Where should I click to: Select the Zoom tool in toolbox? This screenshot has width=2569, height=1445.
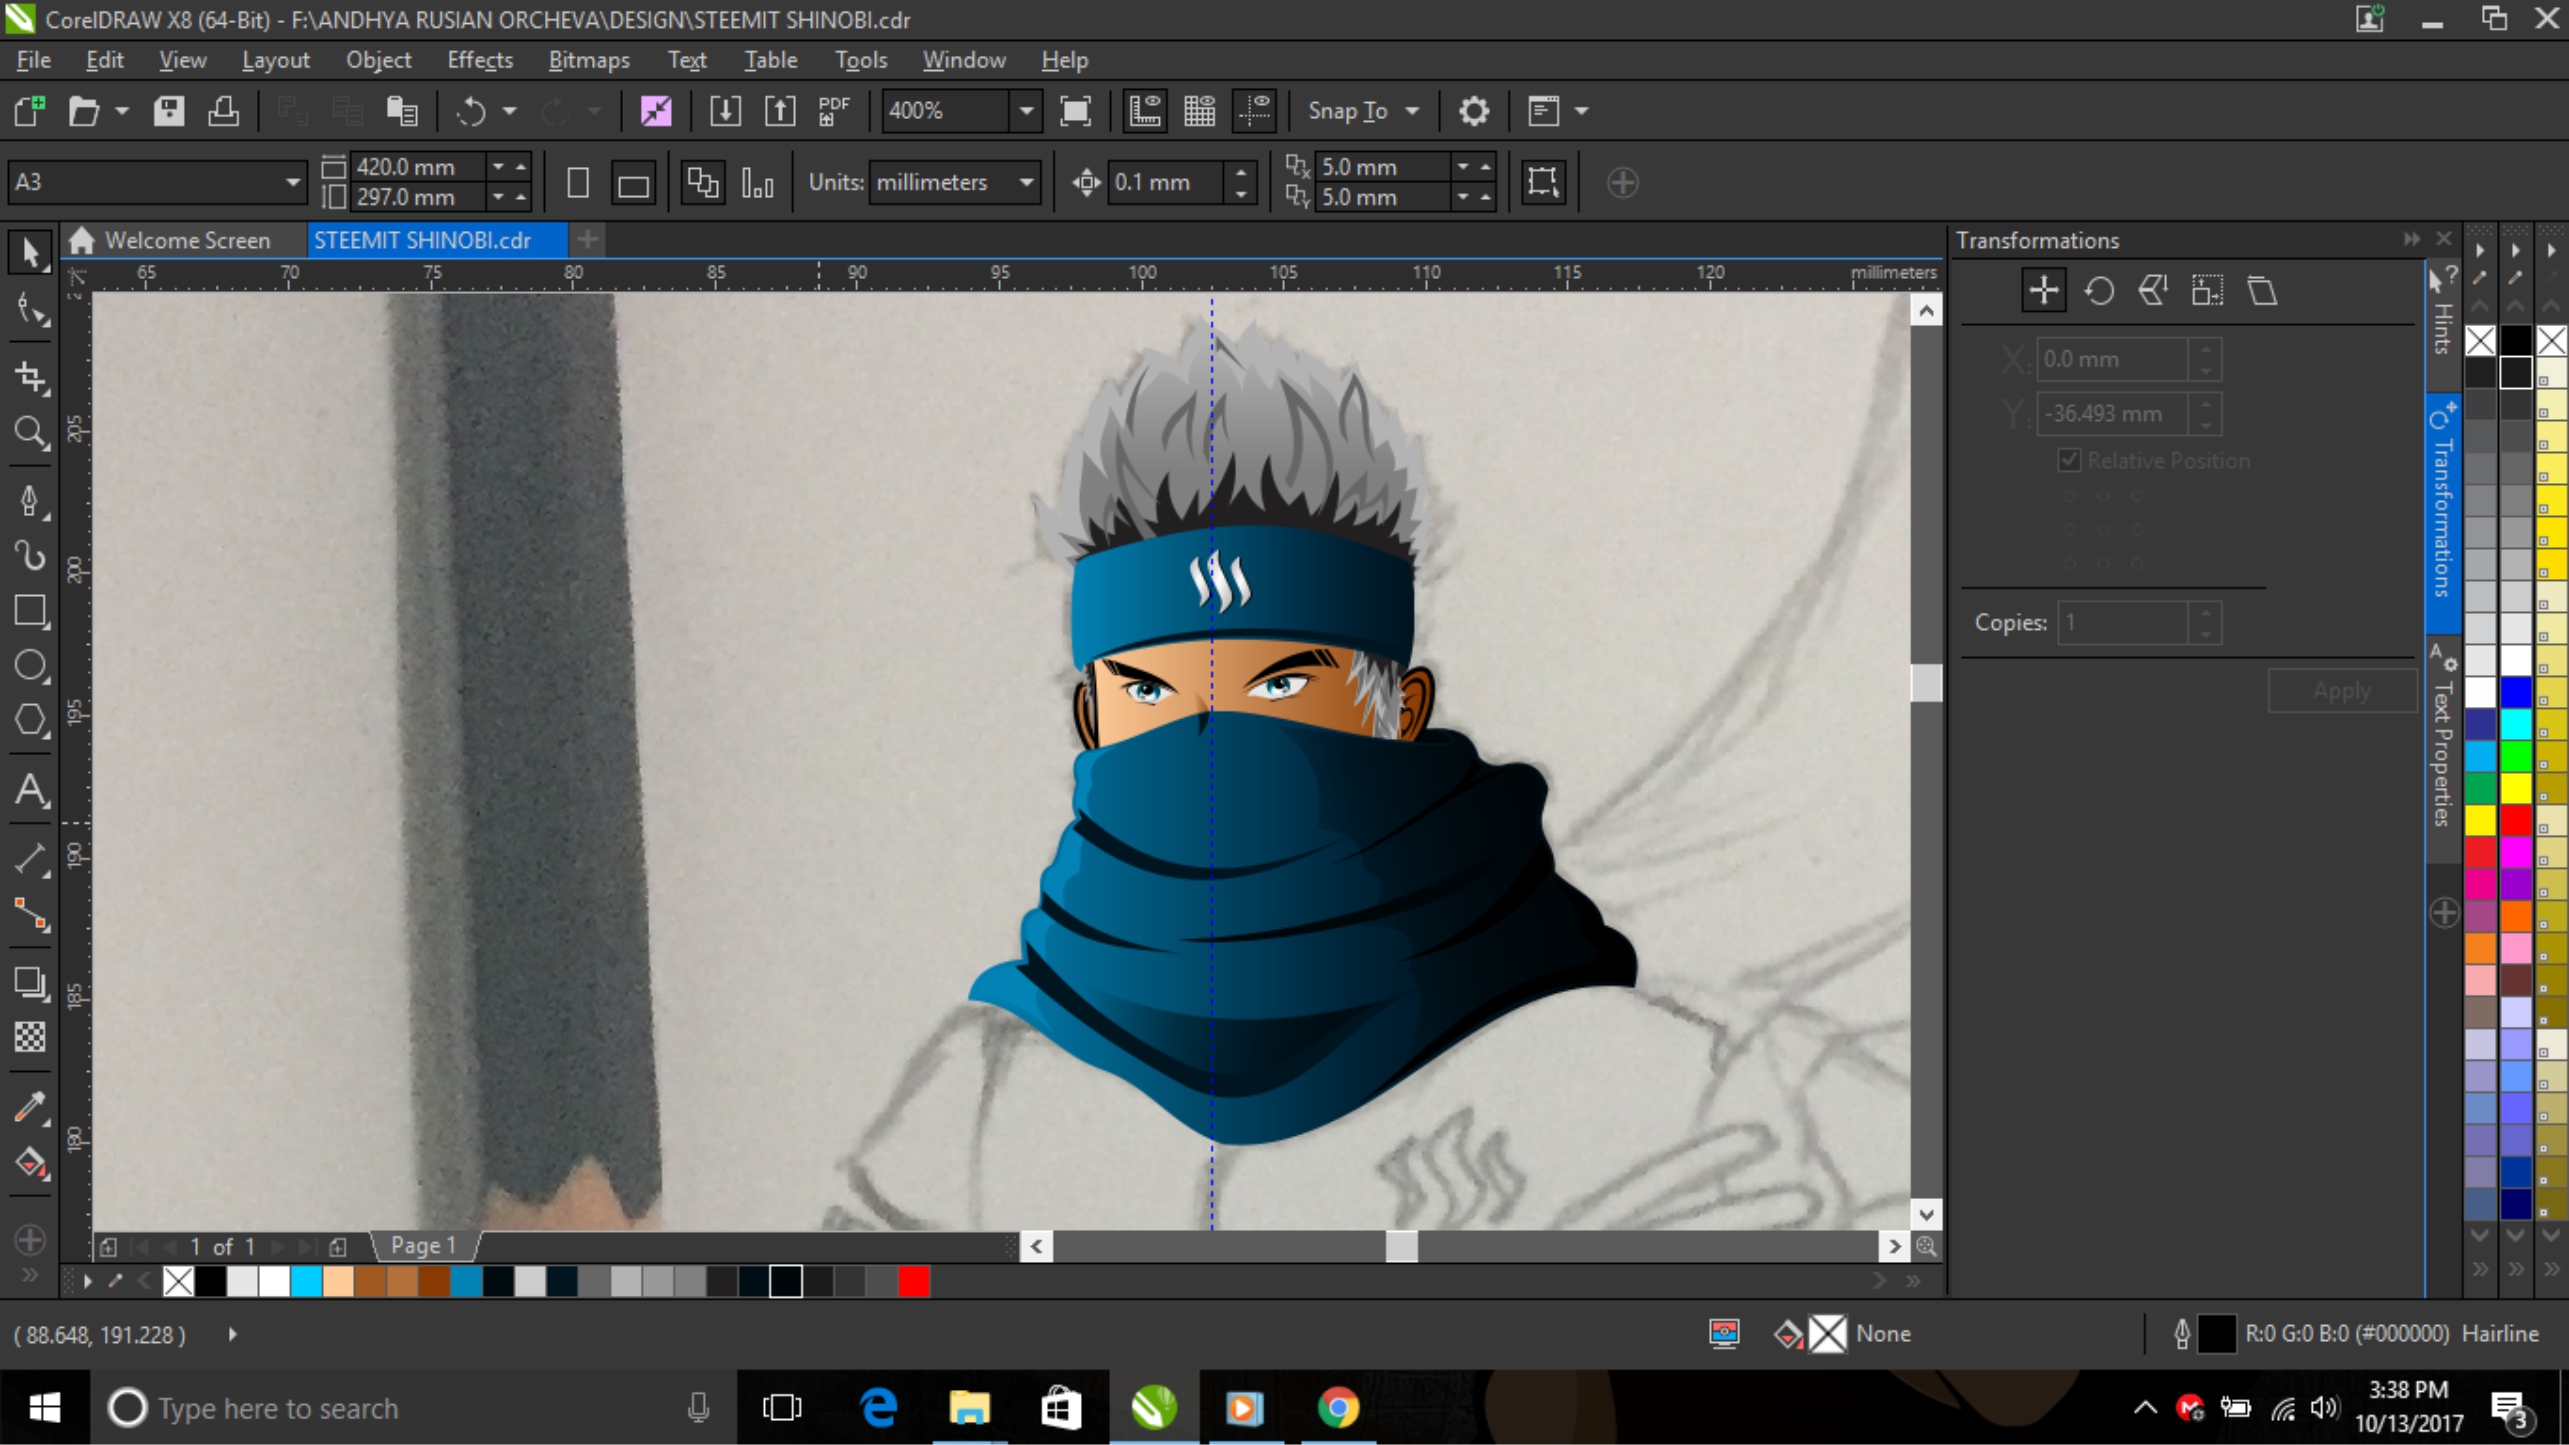click(30, 433)
